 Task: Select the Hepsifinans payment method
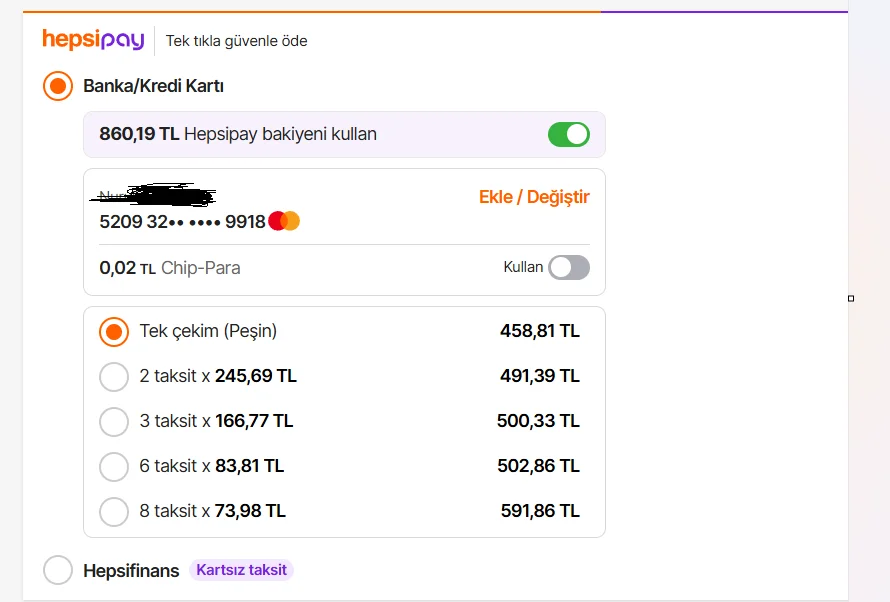tap(58, 570)
